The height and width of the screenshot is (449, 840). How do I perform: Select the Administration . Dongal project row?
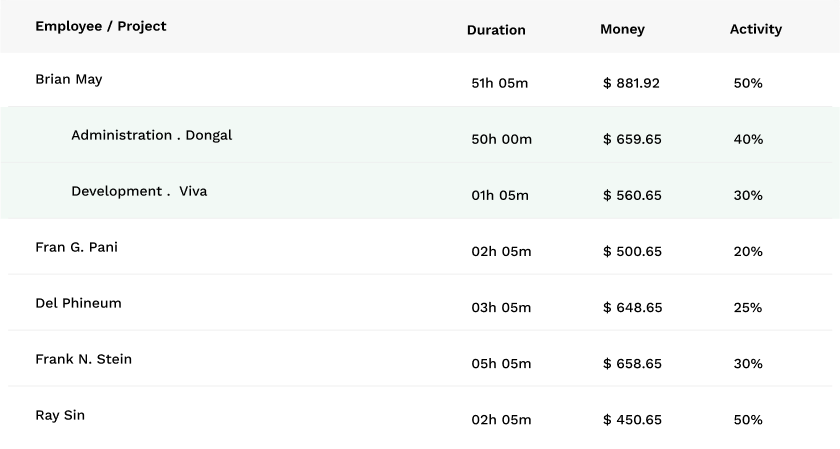pos(152,136)
